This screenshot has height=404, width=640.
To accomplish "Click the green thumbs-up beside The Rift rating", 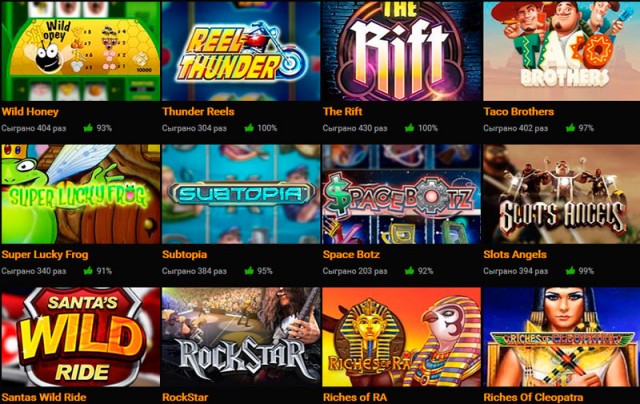I will (x=409, y=128).
